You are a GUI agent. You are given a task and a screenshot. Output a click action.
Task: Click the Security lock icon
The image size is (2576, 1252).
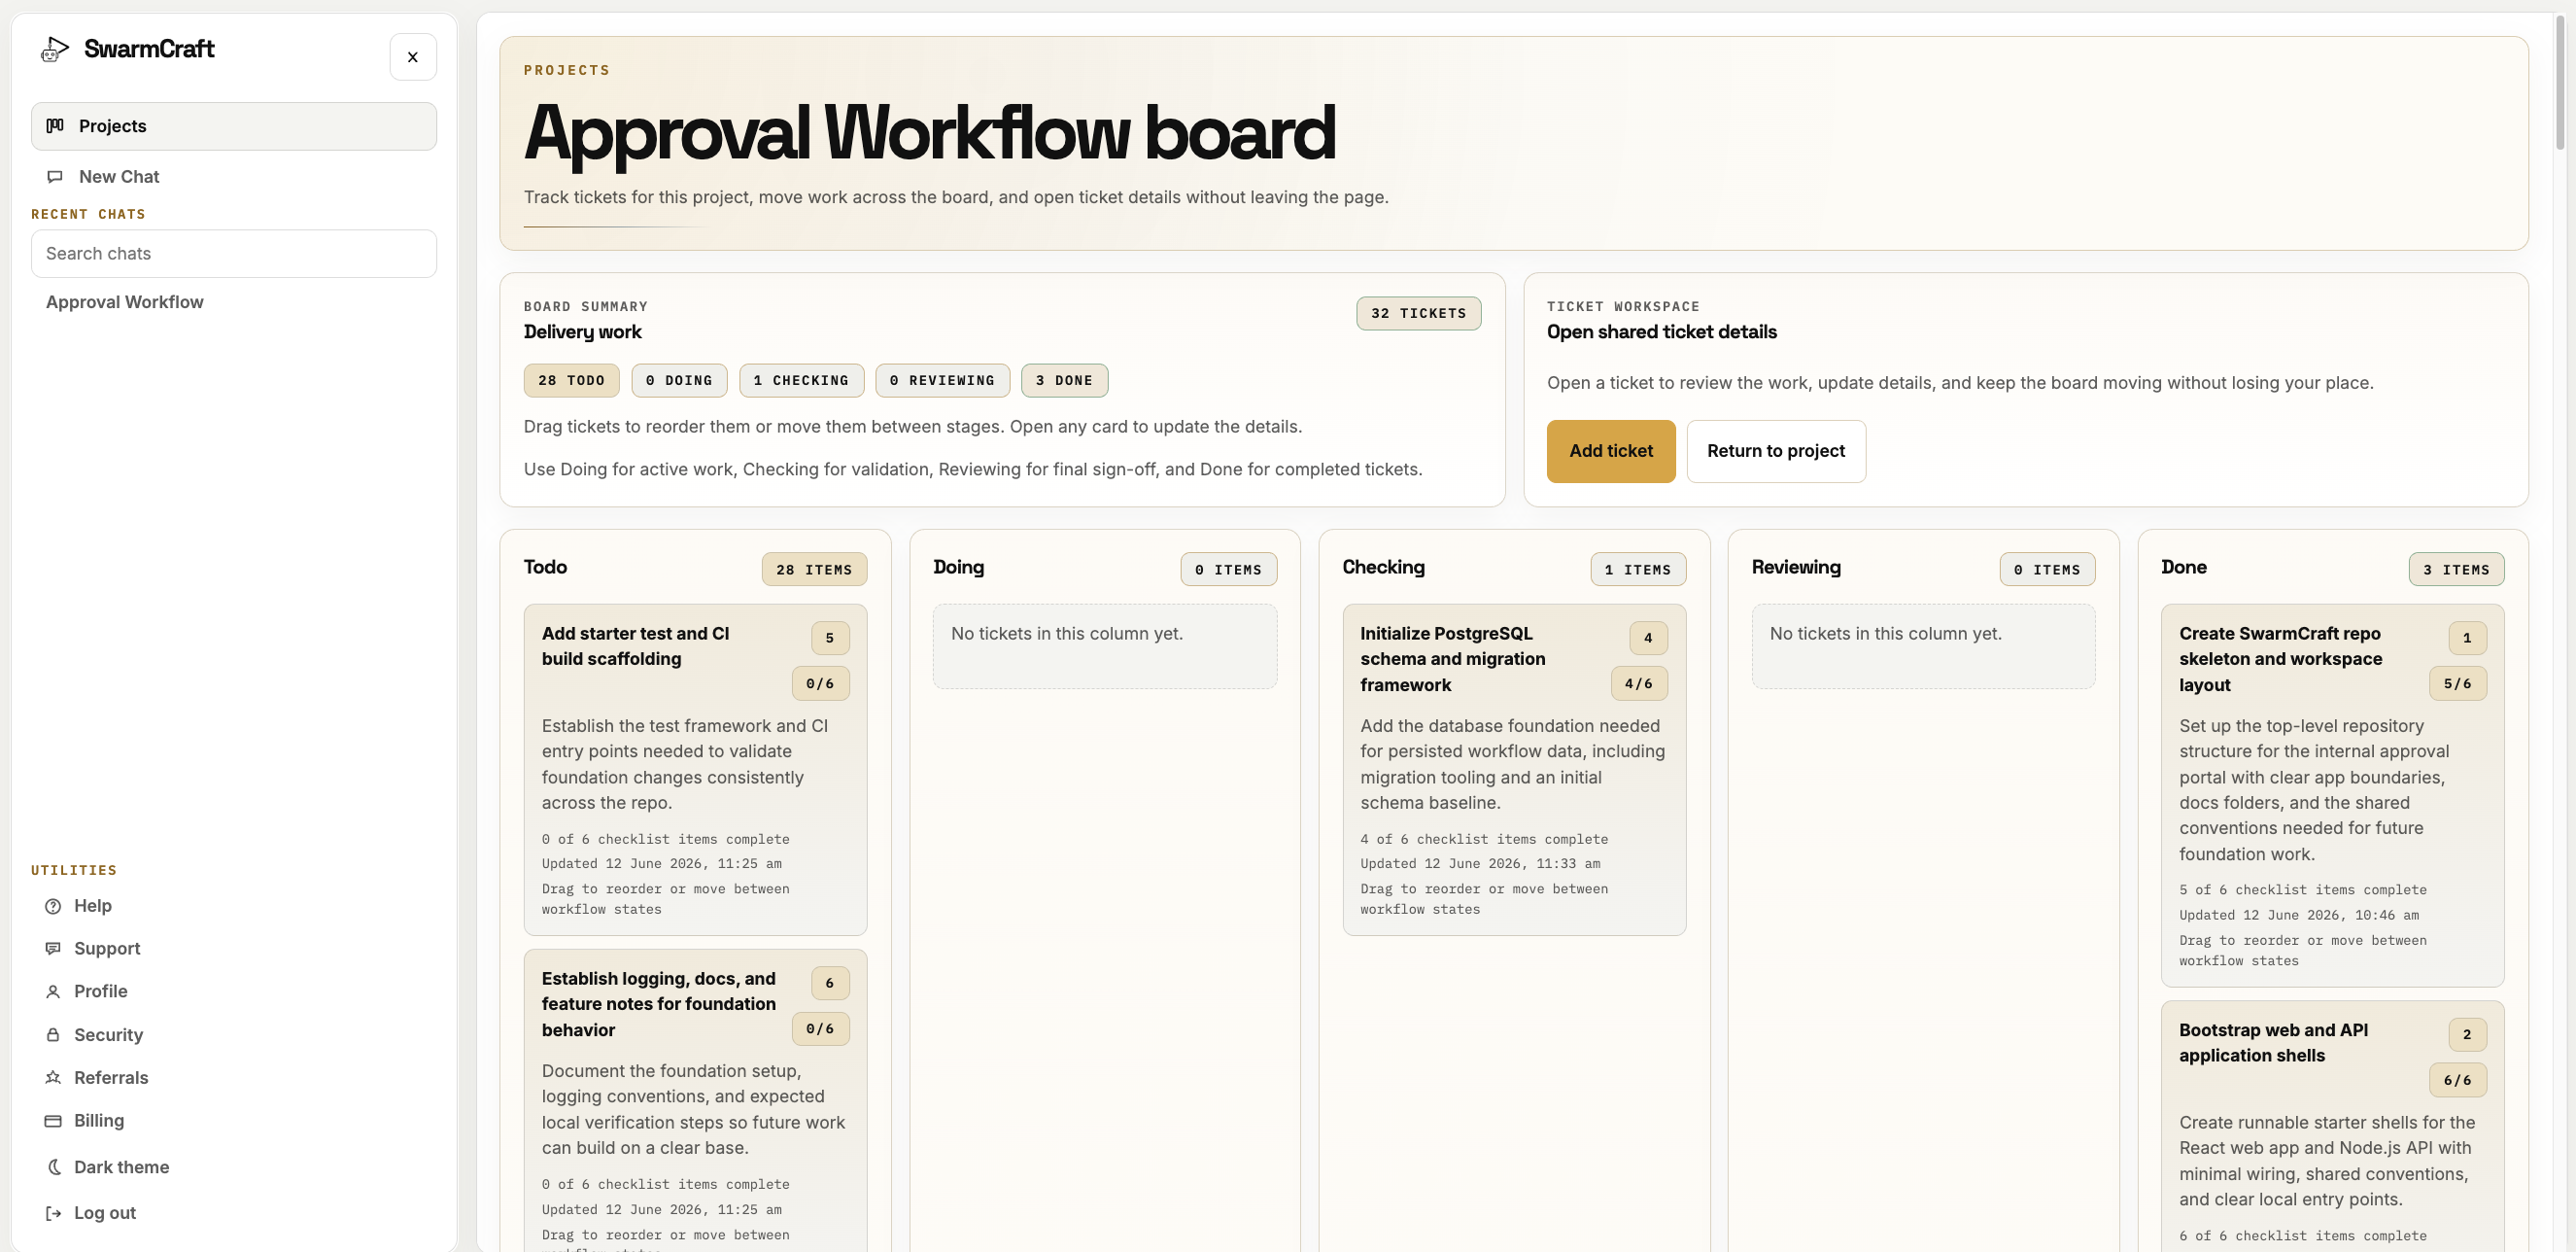(53, 1035)
